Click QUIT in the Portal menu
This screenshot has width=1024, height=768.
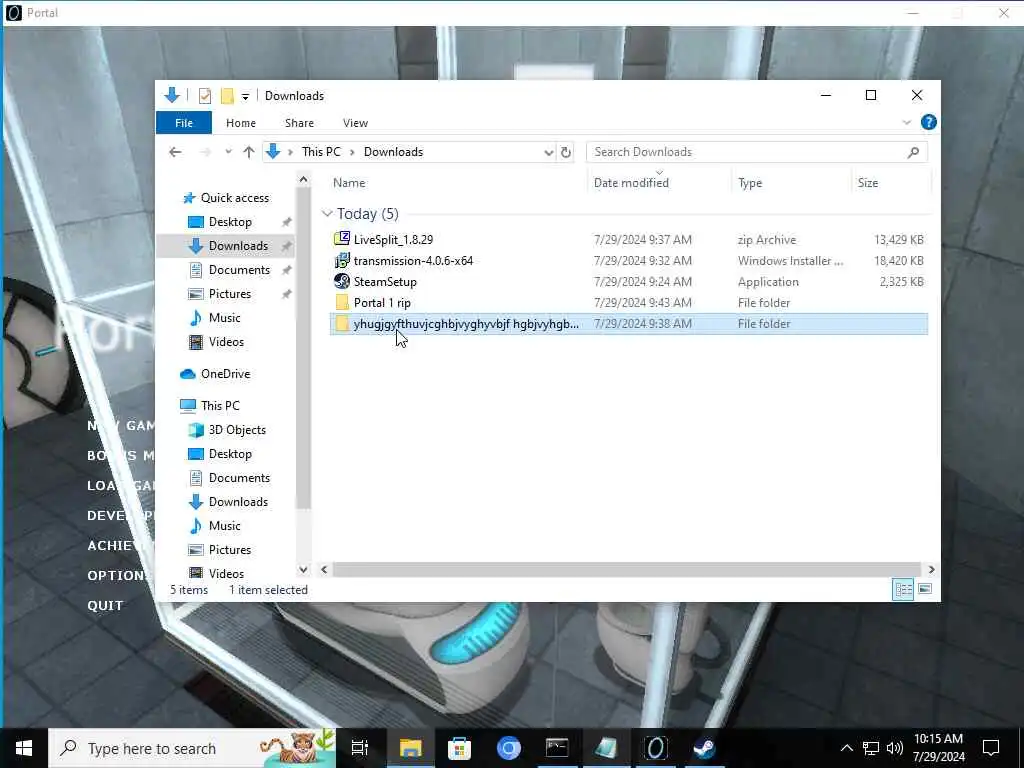[x=105, y=605]
